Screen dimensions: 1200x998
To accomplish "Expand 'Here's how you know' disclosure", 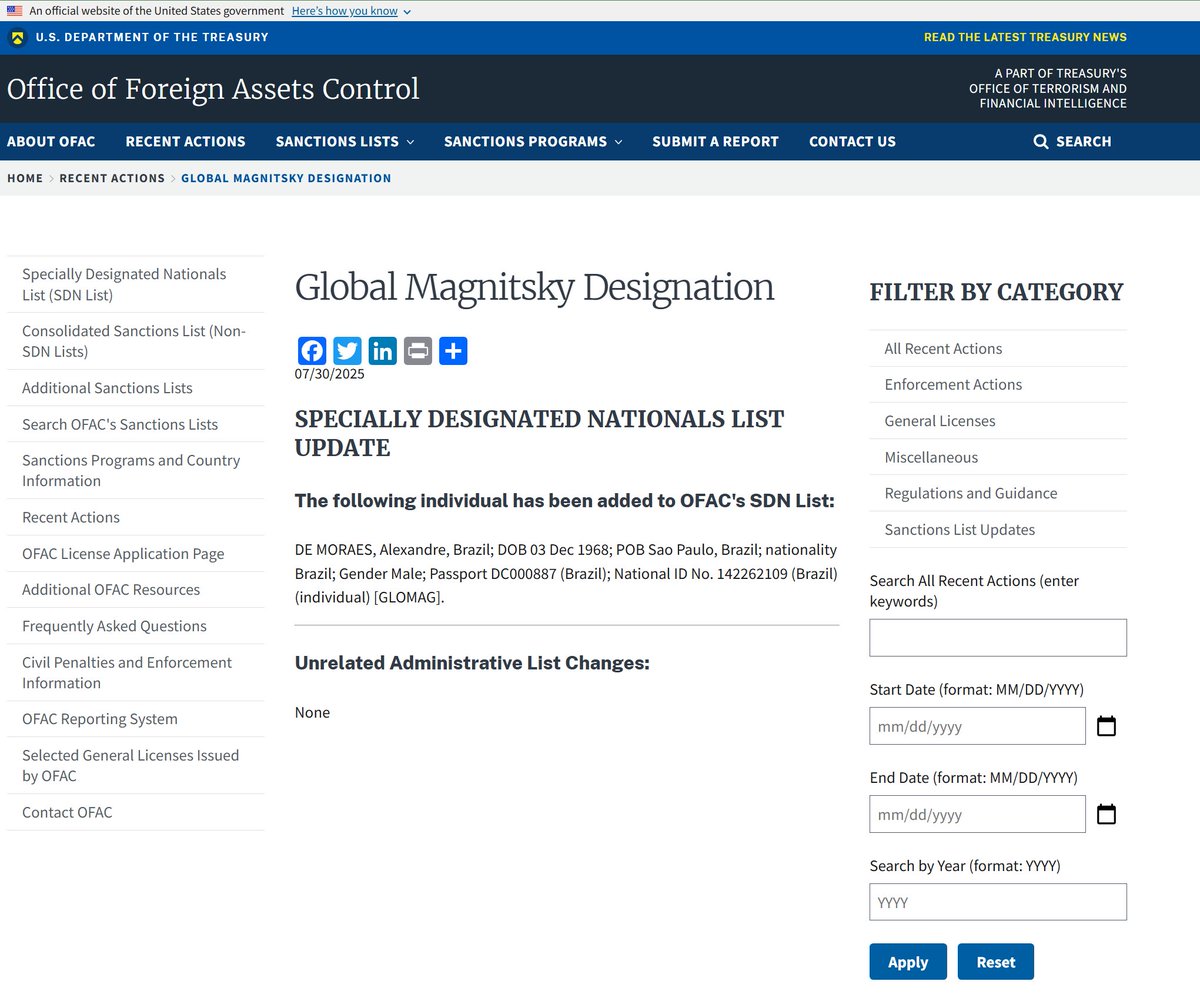I will 350,11.
